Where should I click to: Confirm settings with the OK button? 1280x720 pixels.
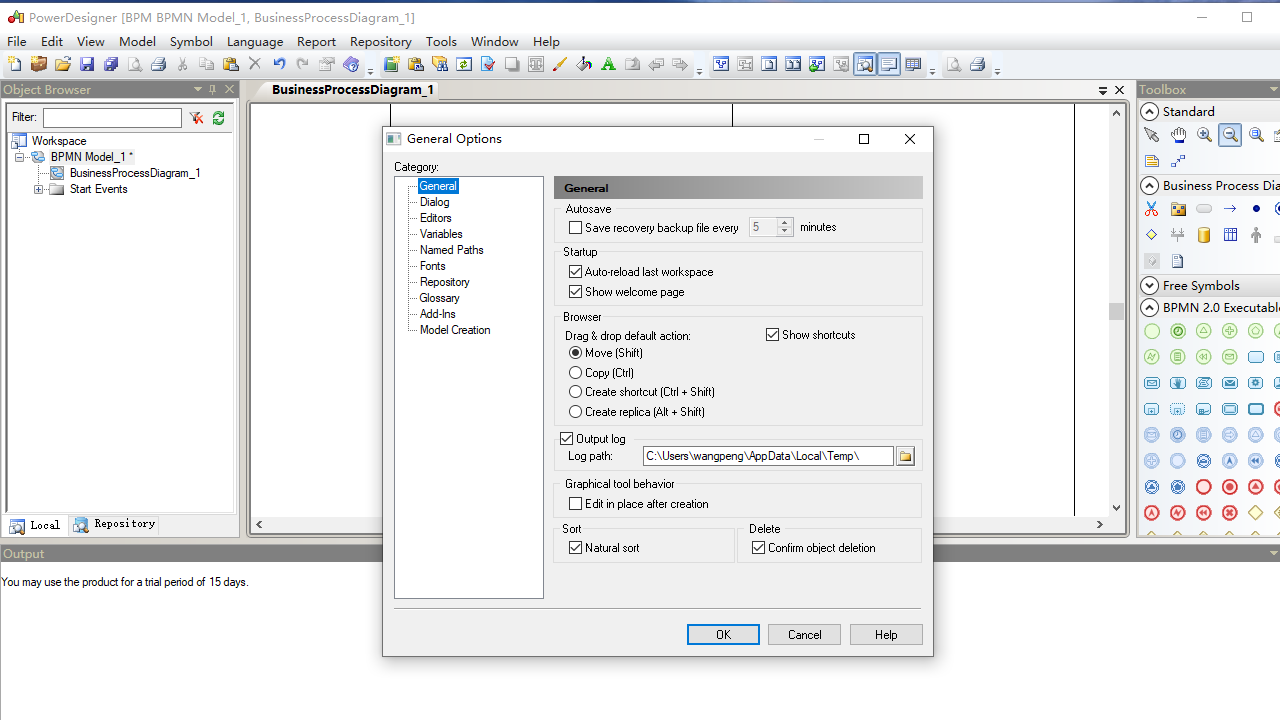pos(722,634)
